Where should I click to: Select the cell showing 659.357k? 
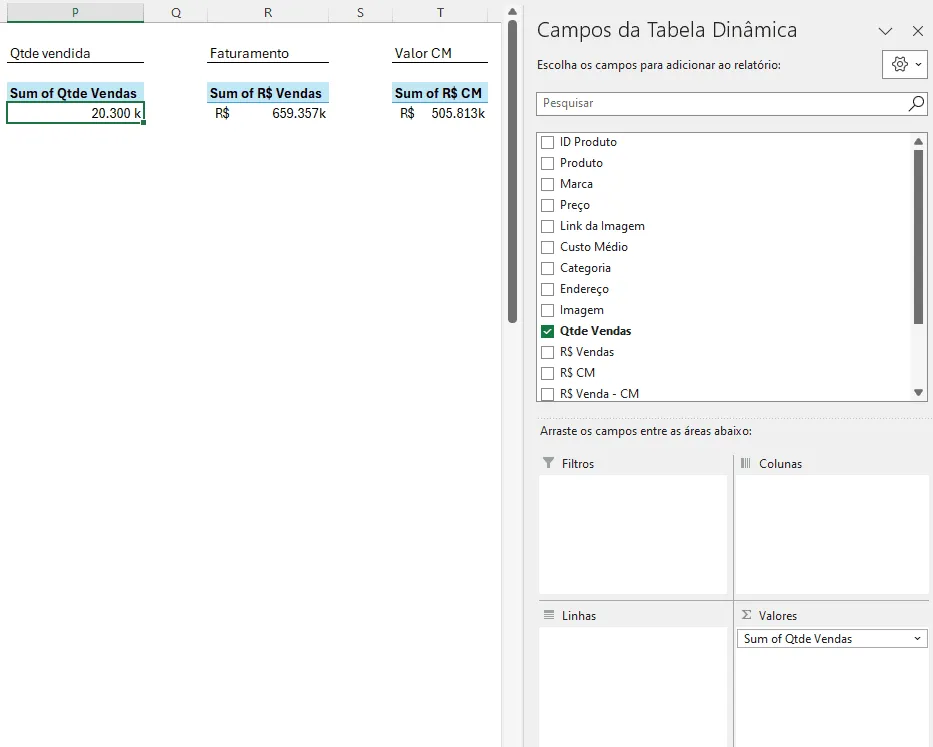(x=268, y=113)
